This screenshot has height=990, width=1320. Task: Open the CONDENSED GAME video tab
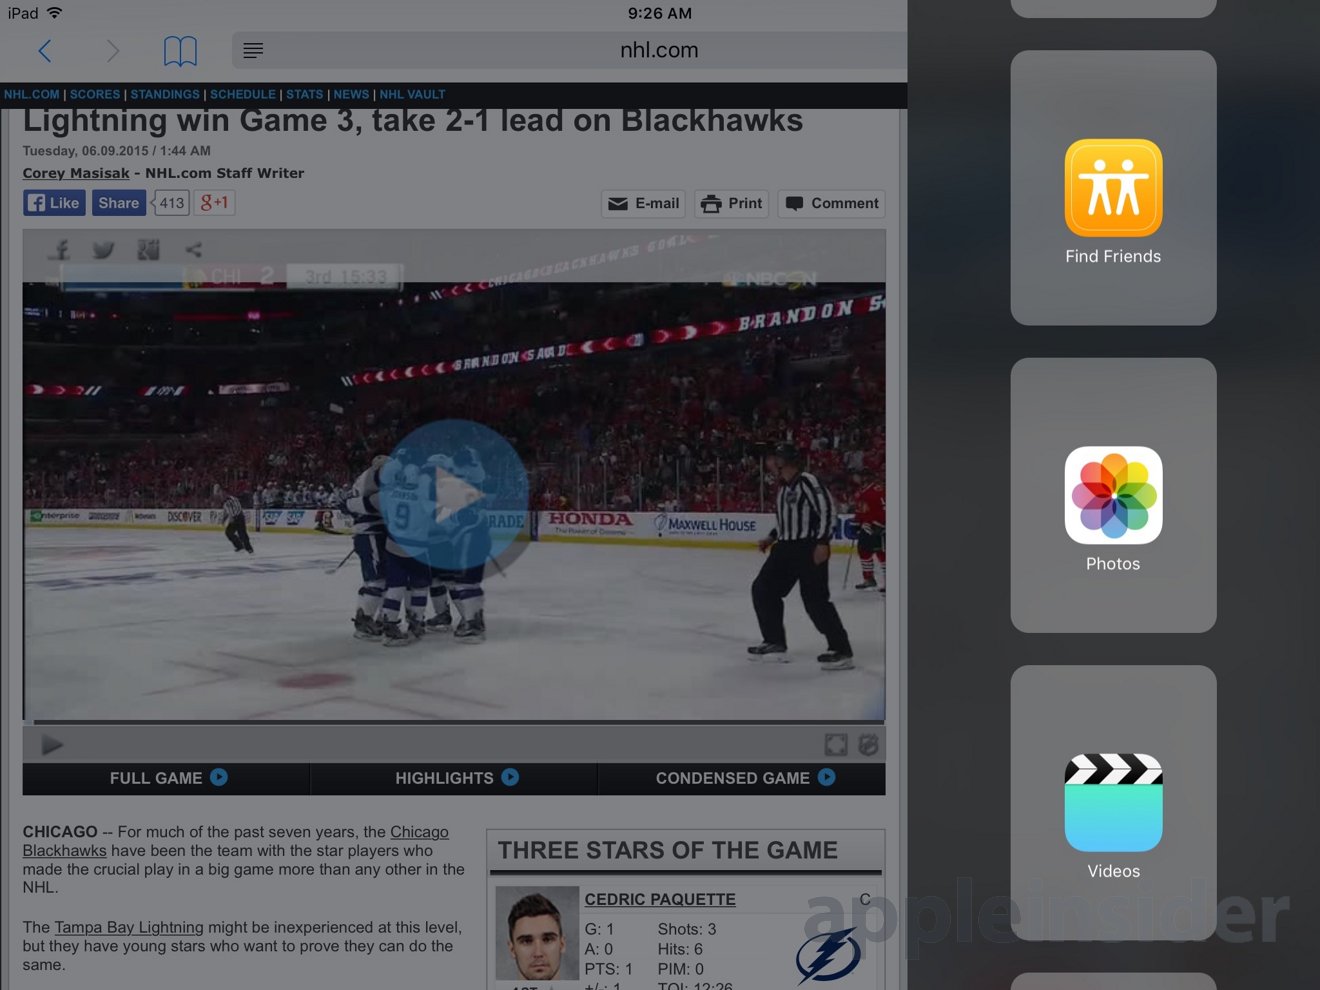pos(743,778)
